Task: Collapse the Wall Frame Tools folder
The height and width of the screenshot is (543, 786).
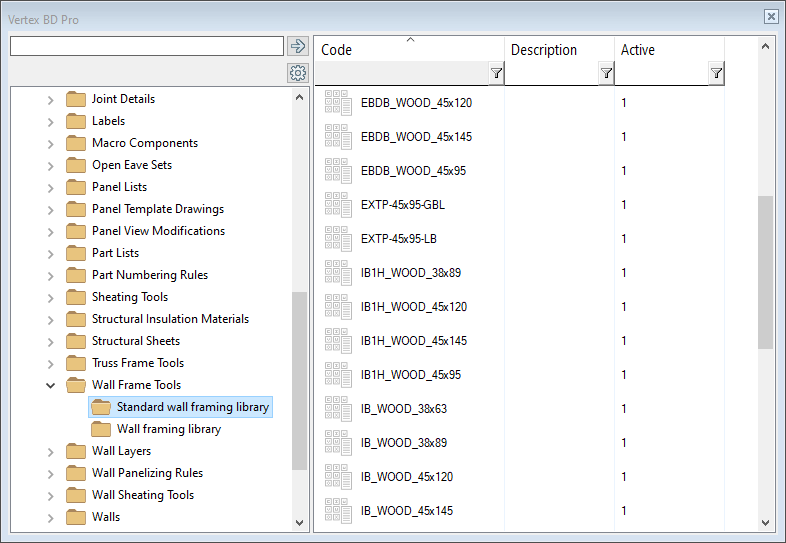Action: [x=51, y=385]
